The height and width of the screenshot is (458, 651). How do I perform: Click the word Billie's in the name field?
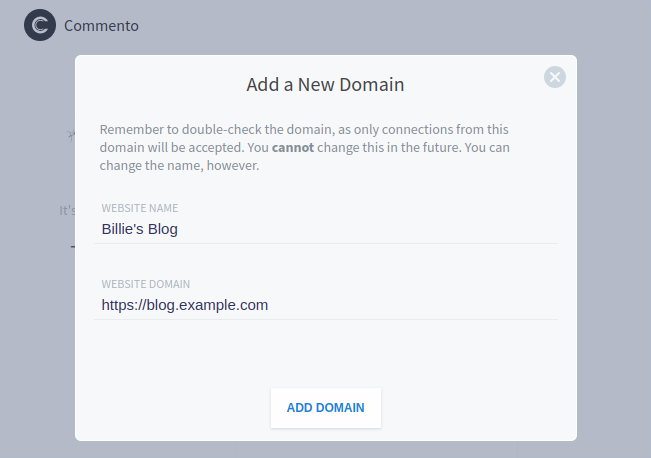[122, 229]
